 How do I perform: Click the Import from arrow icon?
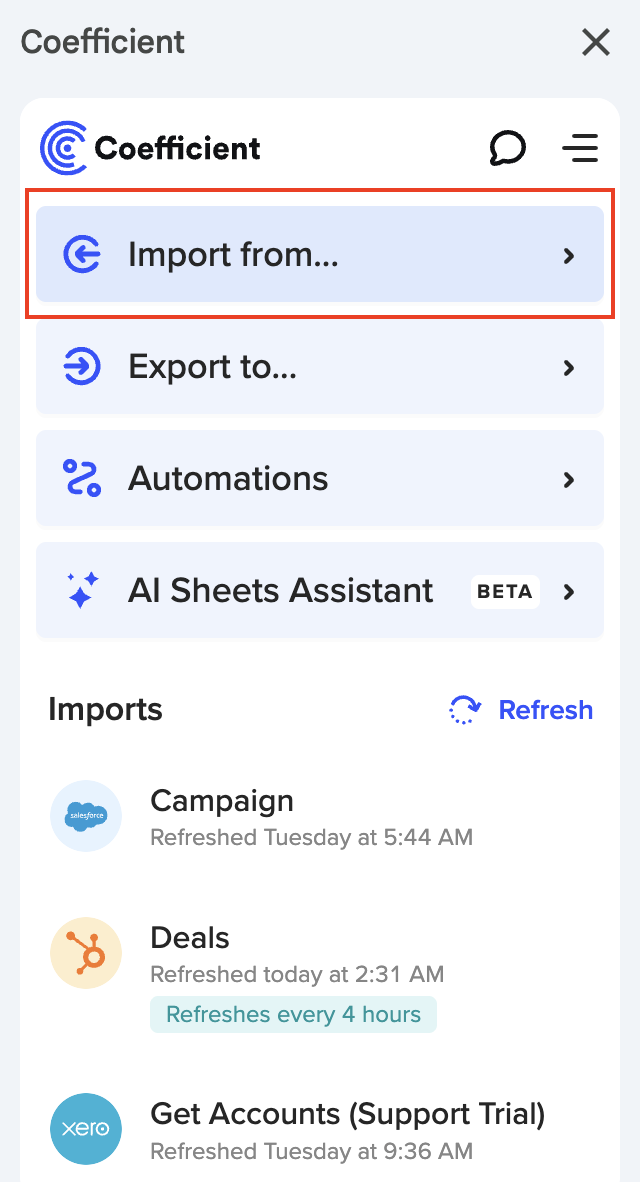click(82, 255)
